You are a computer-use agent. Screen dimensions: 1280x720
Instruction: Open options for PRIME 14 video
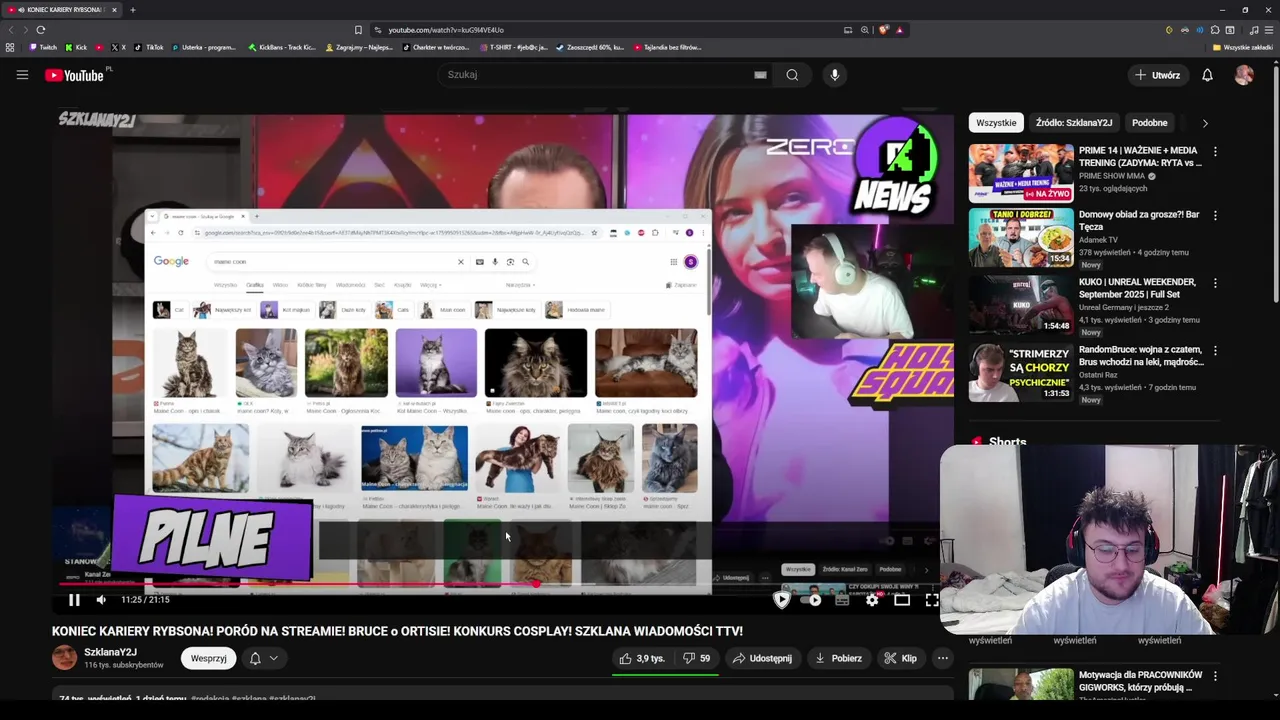click(x=1215, y=151)
